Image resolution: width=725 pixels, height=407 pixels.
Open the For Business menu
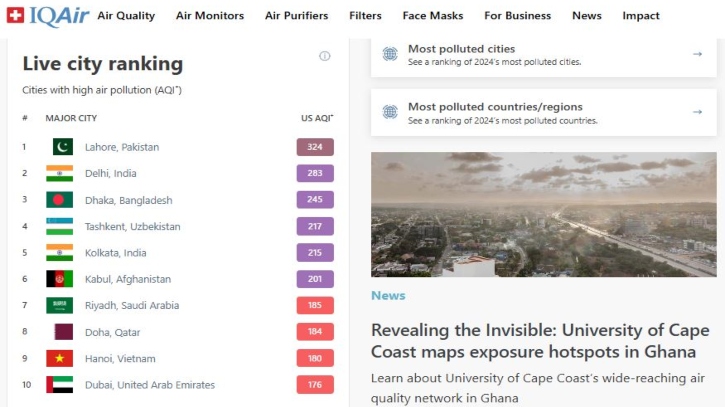coord(517,16)
